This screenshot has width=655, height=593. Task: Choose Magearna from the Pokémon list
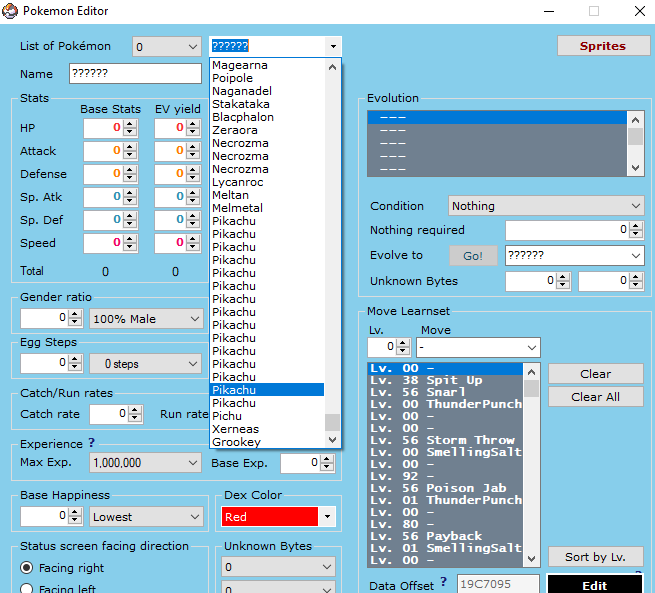(239, 65)
